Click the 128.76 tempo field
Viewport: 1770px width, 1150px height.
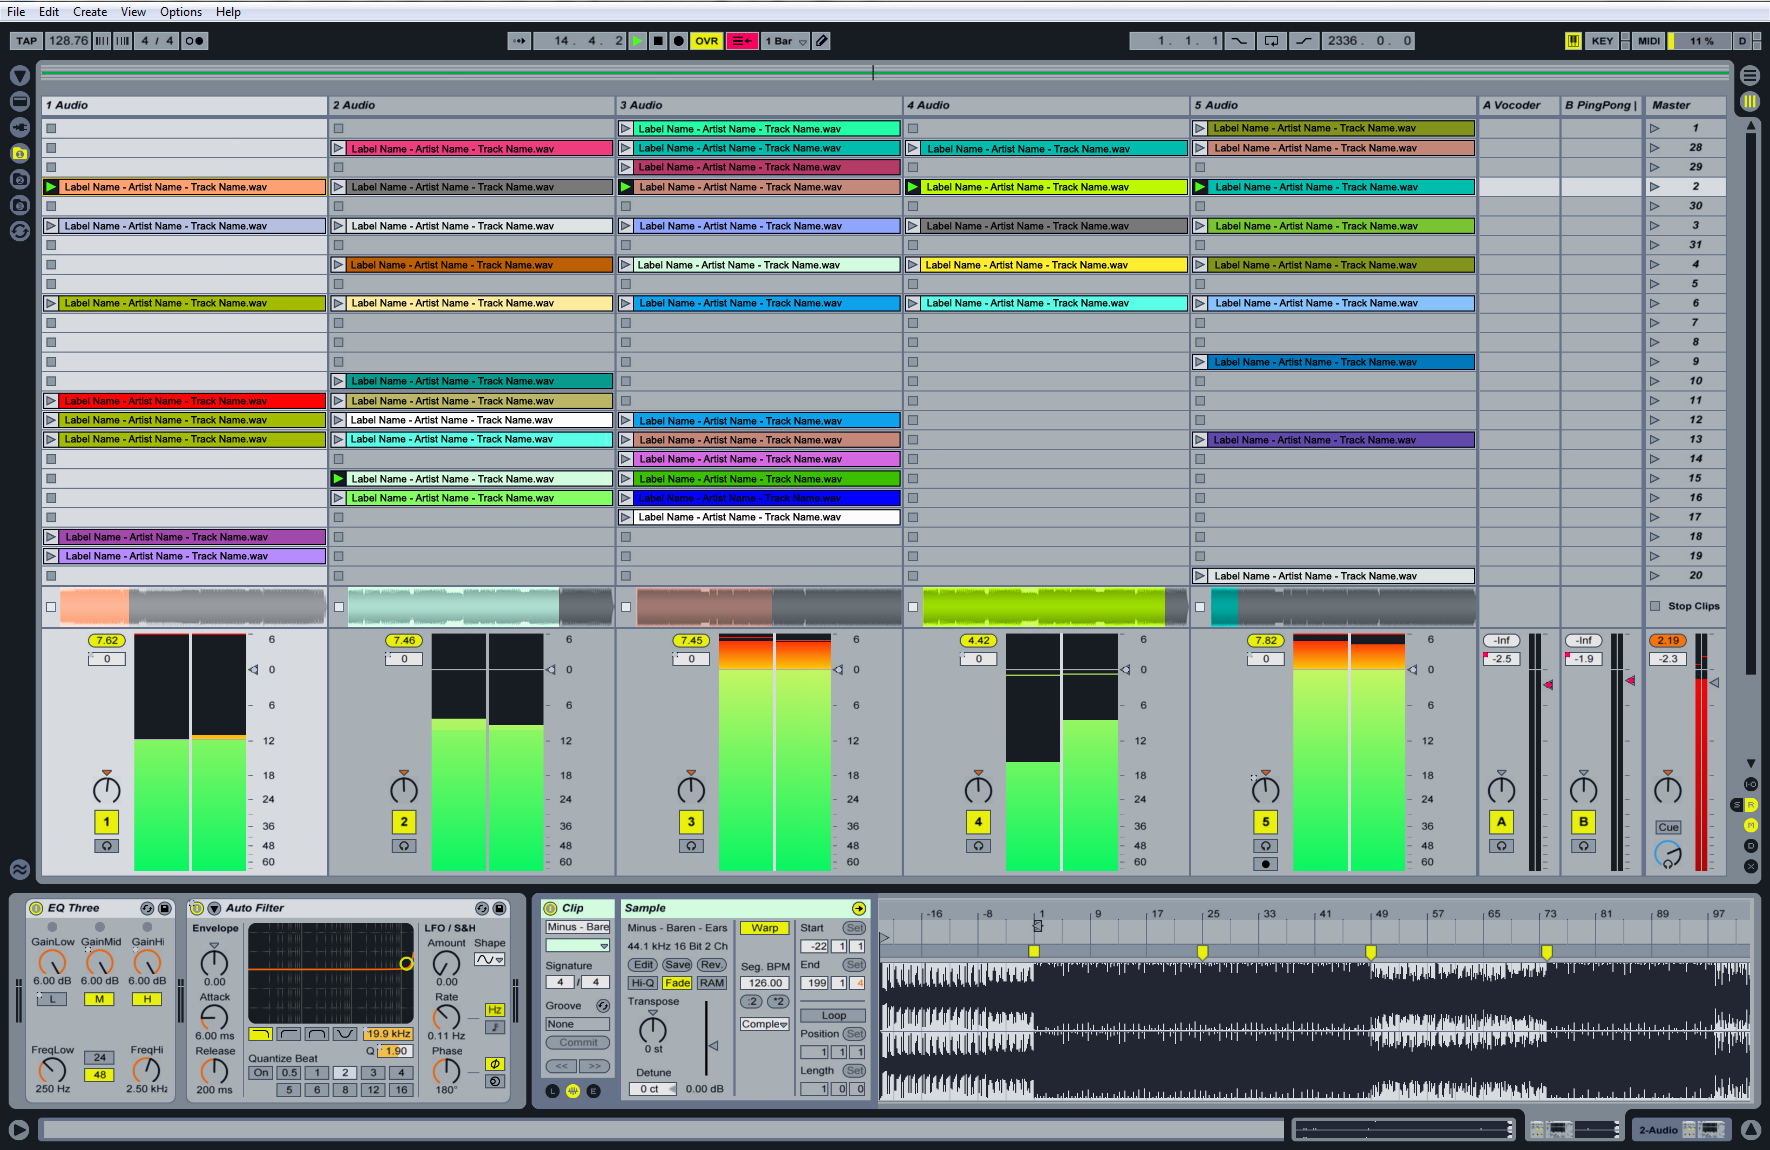click(68, 41)
